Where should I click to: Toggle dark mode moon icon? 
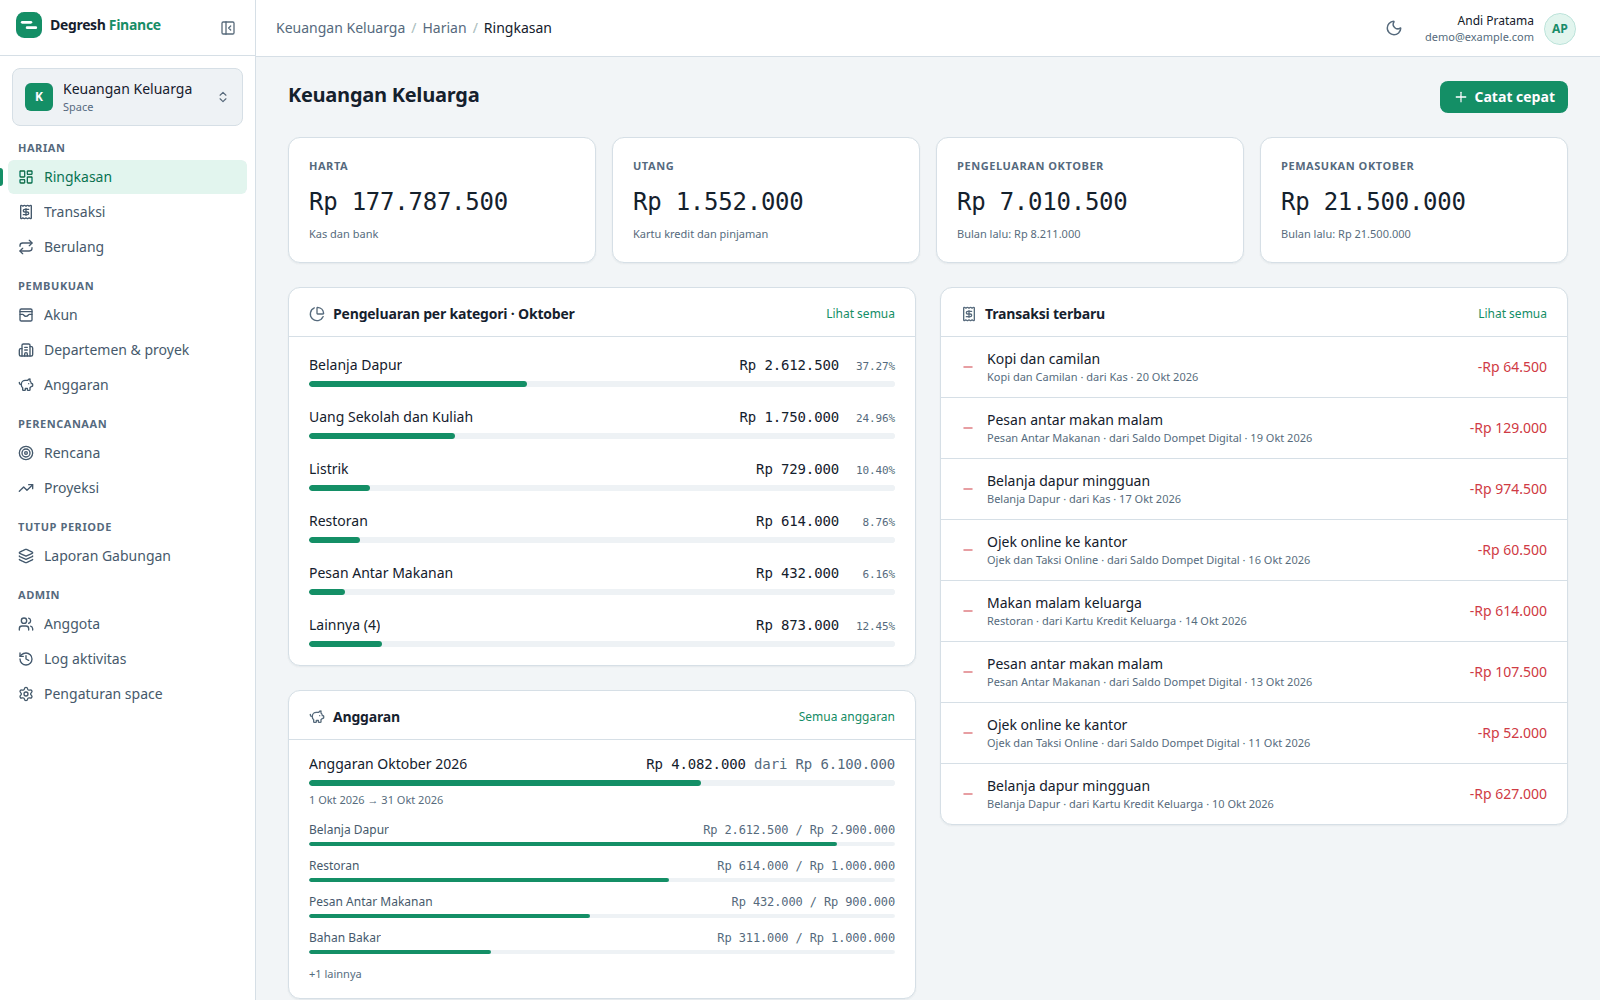click(x=1394, y=28)
